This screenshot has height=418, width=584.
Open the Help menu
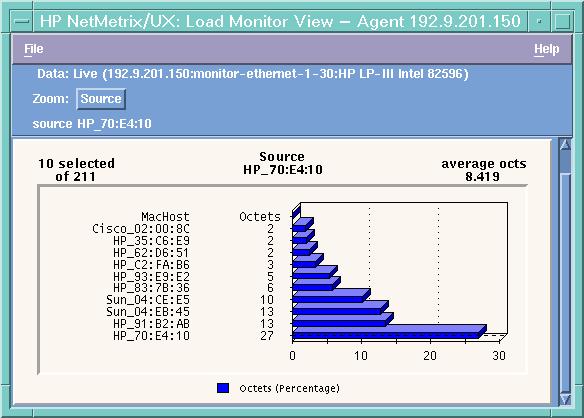tap(546, 49)
